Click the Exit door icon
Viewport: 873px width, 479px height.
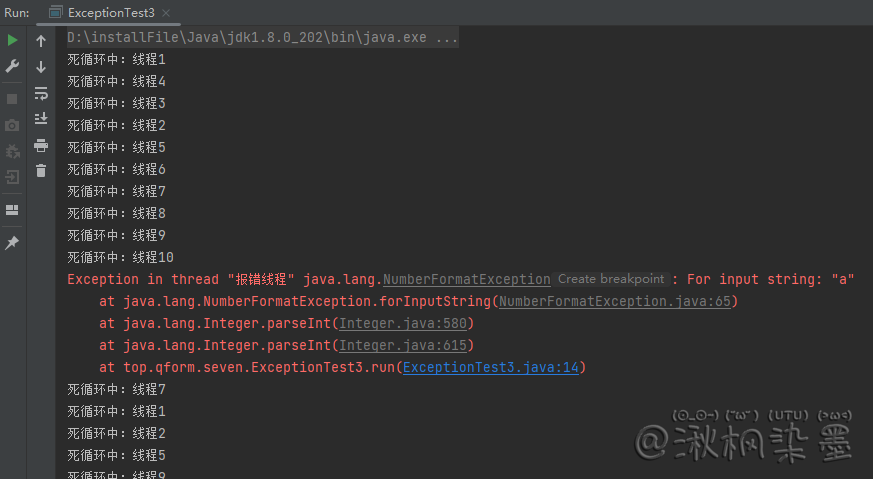point(12,178)
